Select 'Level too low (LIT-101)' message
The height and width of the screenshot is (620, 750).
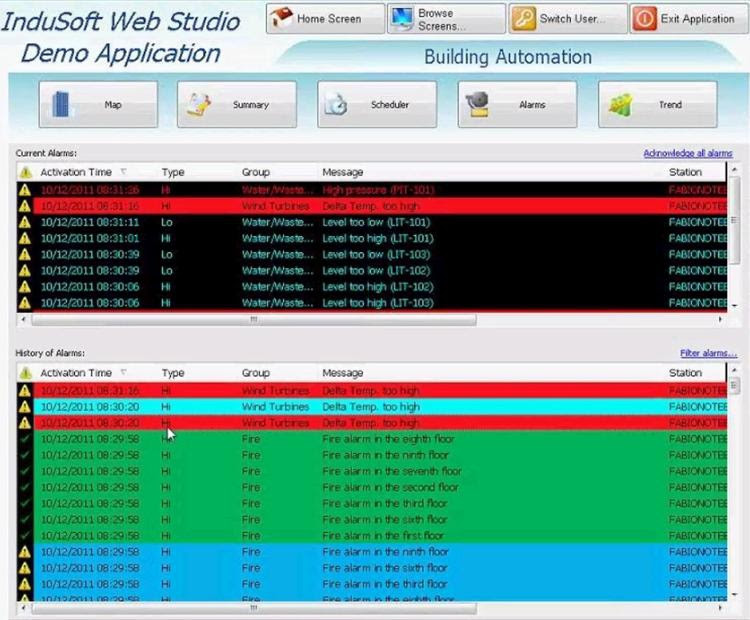tap(376, 222)
